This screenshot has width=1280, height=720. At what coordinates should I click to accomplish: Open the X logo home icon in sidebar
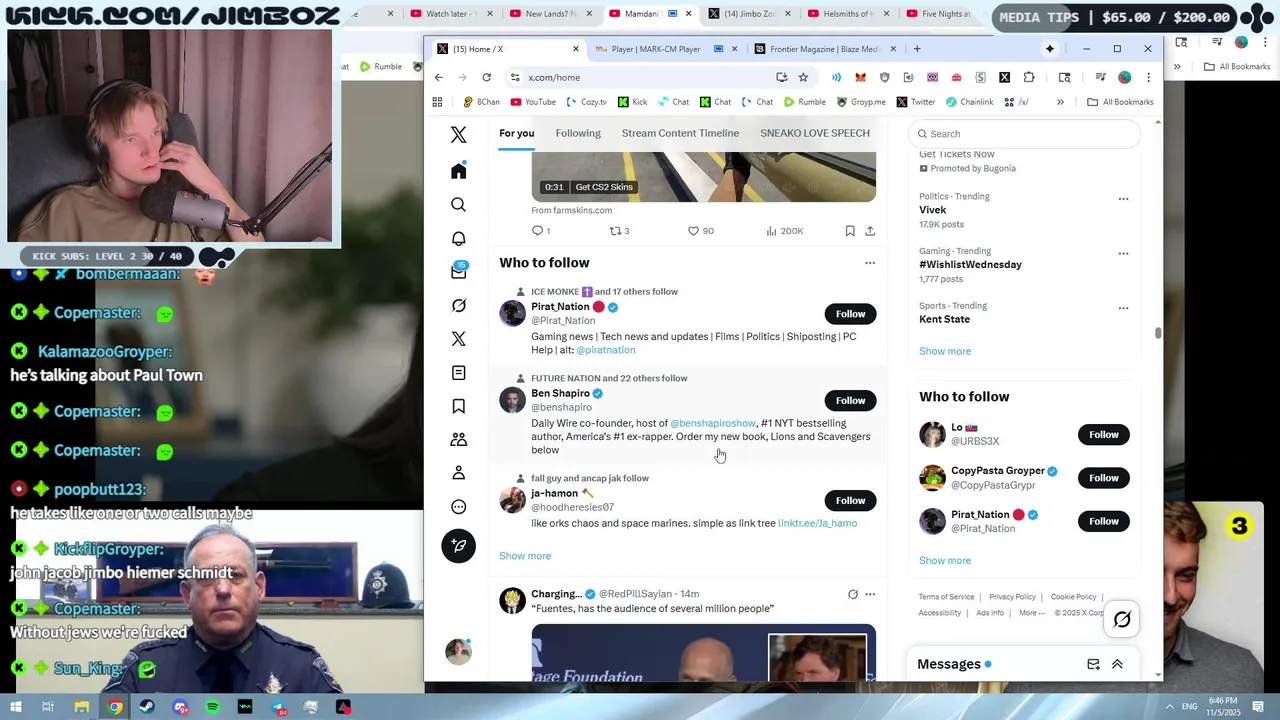pos(458,135)
